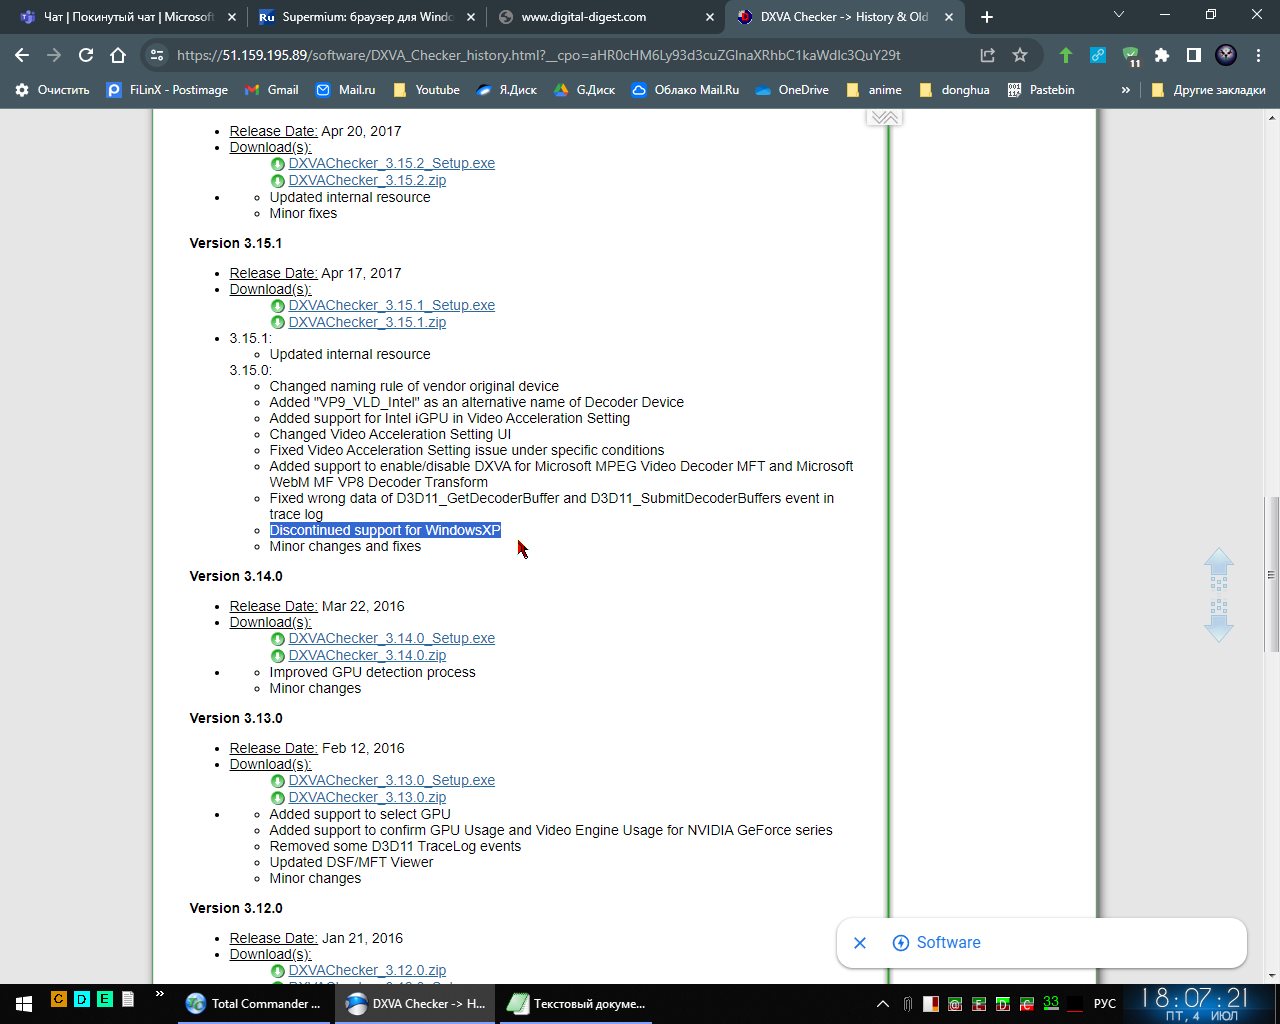Download DXVAChecker_3.15.1_Setup.exe
Image resolution: width=1280 pixels, height=1024 pixels.
(x=391, y=305)
